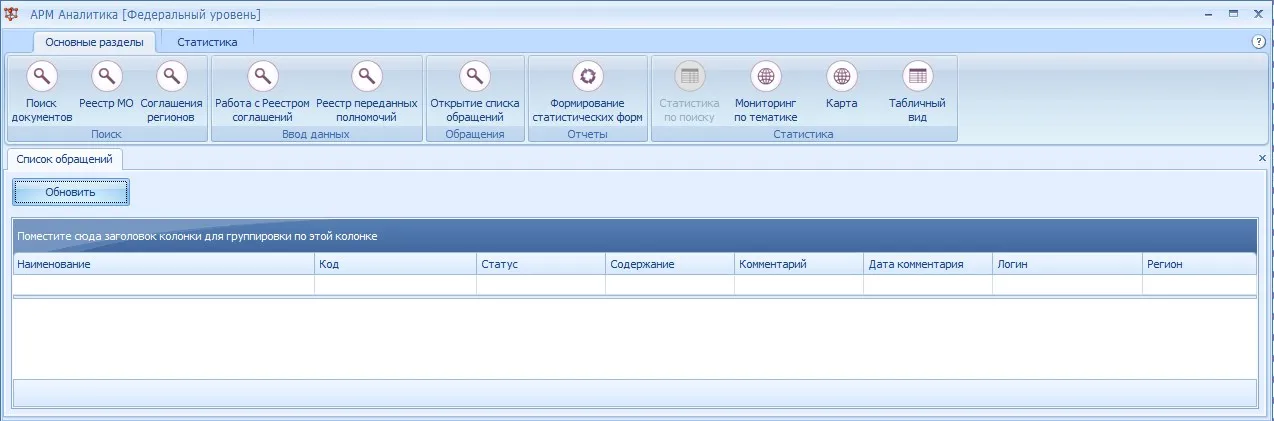Click filter cell under Содержание
The height and width of the screenshot is (421, 1274).
pyautogui.click(x=670, y=285)
